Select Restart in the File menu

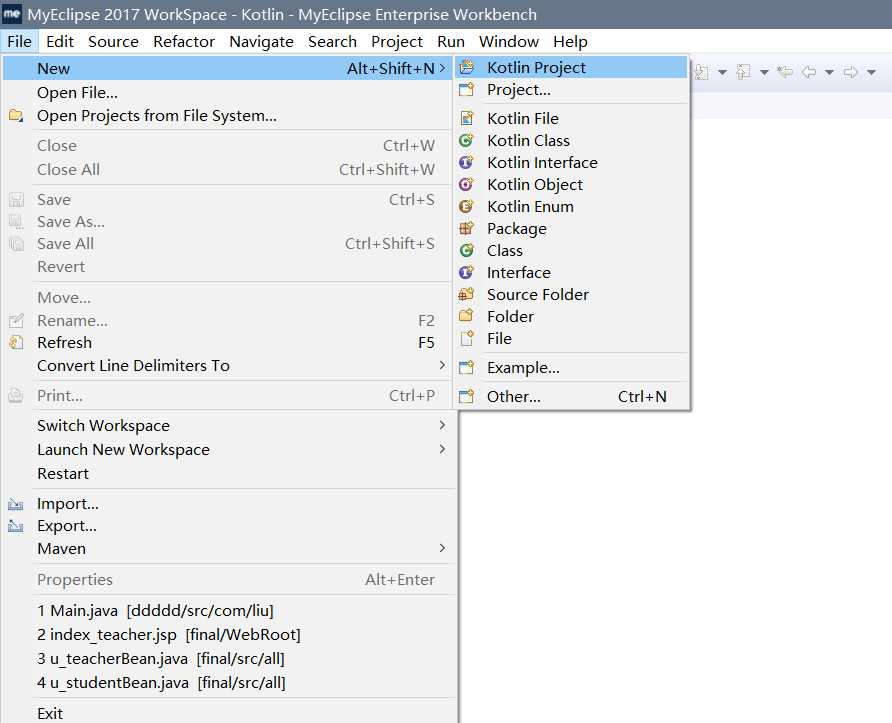click(x=228, y=473)
